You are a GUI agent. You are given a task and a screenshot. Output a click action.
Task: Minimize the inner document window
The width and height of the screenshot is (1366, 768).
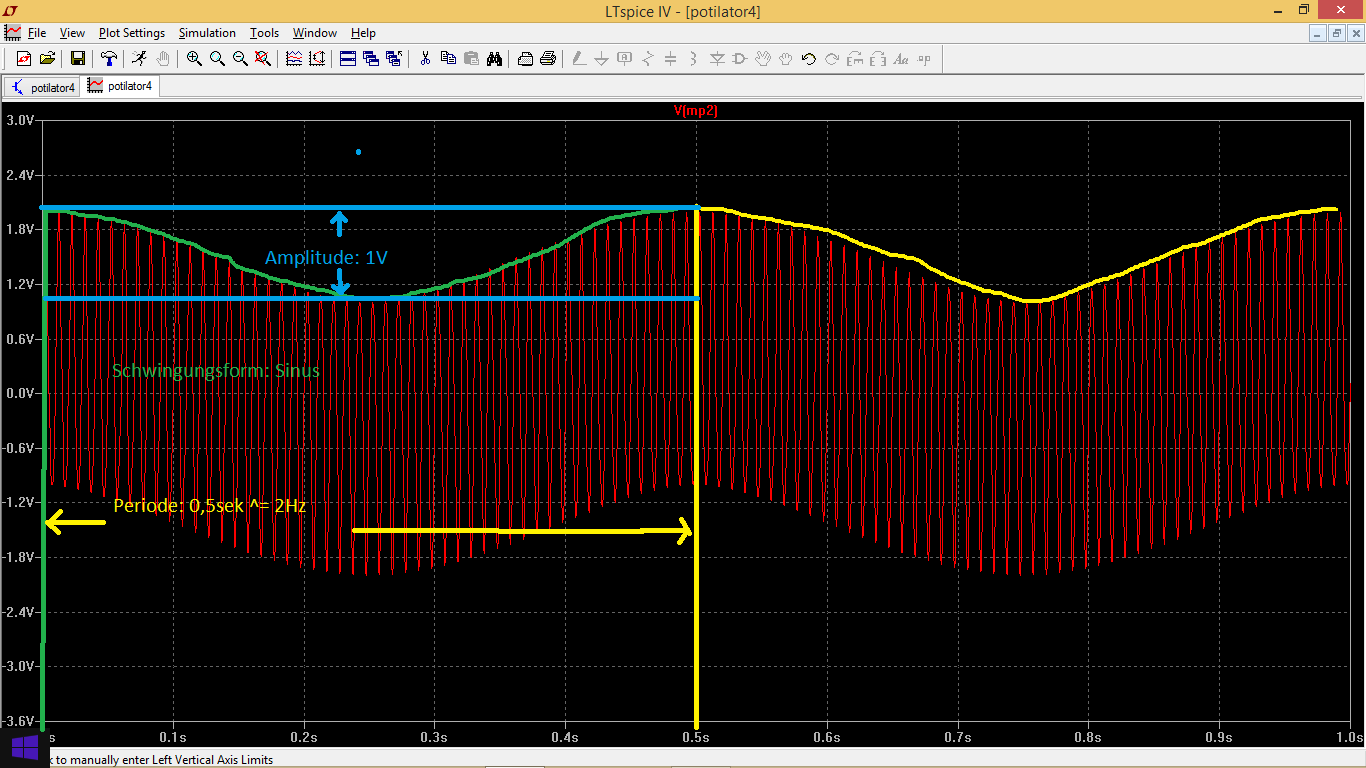[x=1318, y=33]
